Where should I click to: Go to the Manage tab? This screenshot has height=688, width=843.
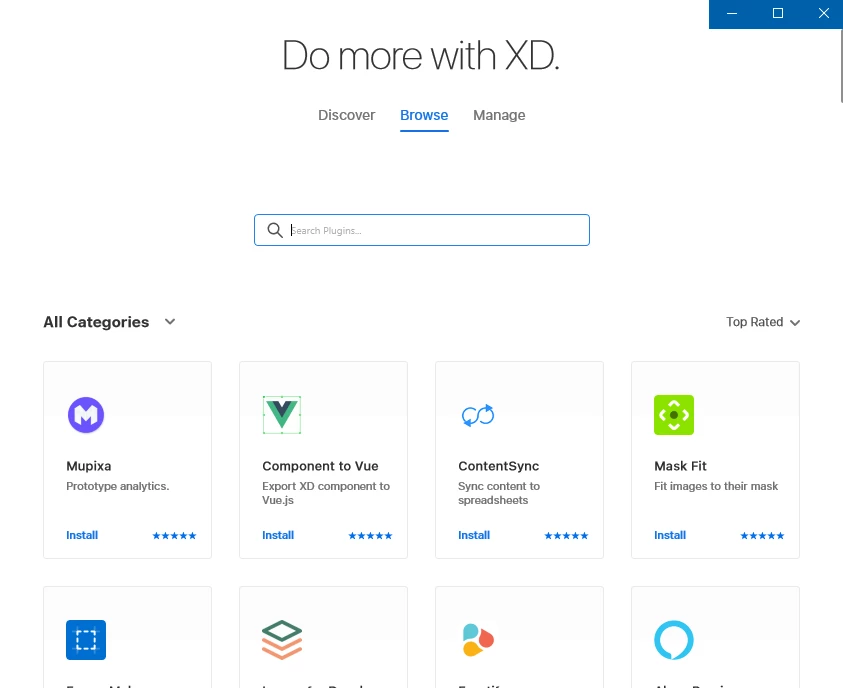[x=499, y=115]
